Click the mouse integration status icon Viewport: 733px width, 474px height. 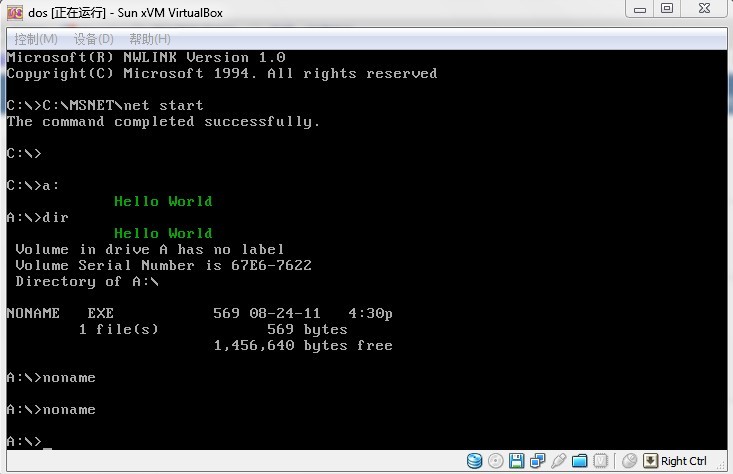(629, 461)
